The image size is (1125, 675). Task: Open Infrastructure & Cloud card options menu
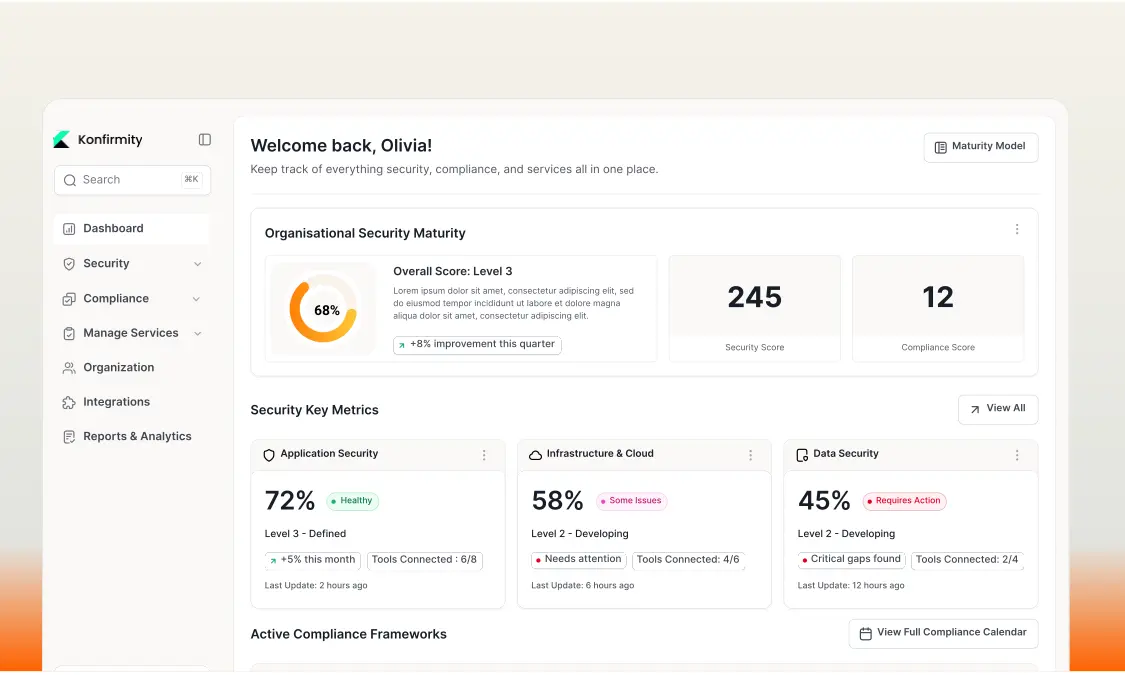click(x=750, y=455)
